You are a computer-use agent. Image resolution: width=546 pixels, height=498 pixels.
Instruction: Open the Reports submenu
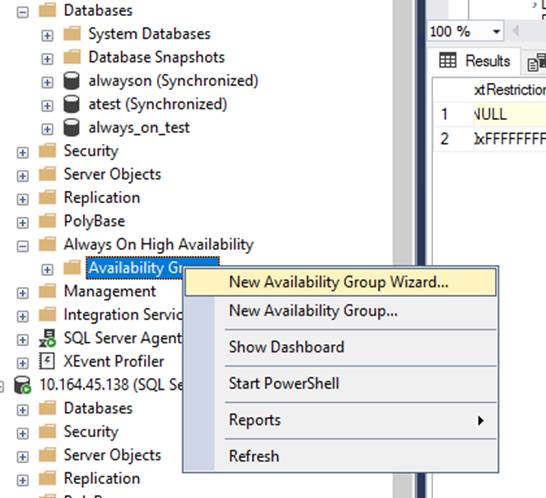[x=341, y=420]
